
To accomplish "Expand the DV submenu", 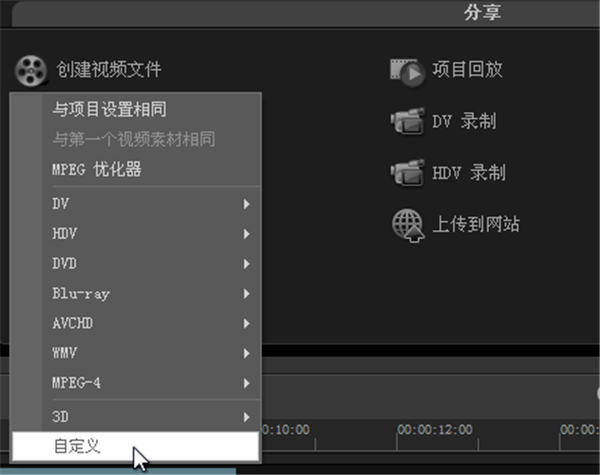I will (136, 204).
